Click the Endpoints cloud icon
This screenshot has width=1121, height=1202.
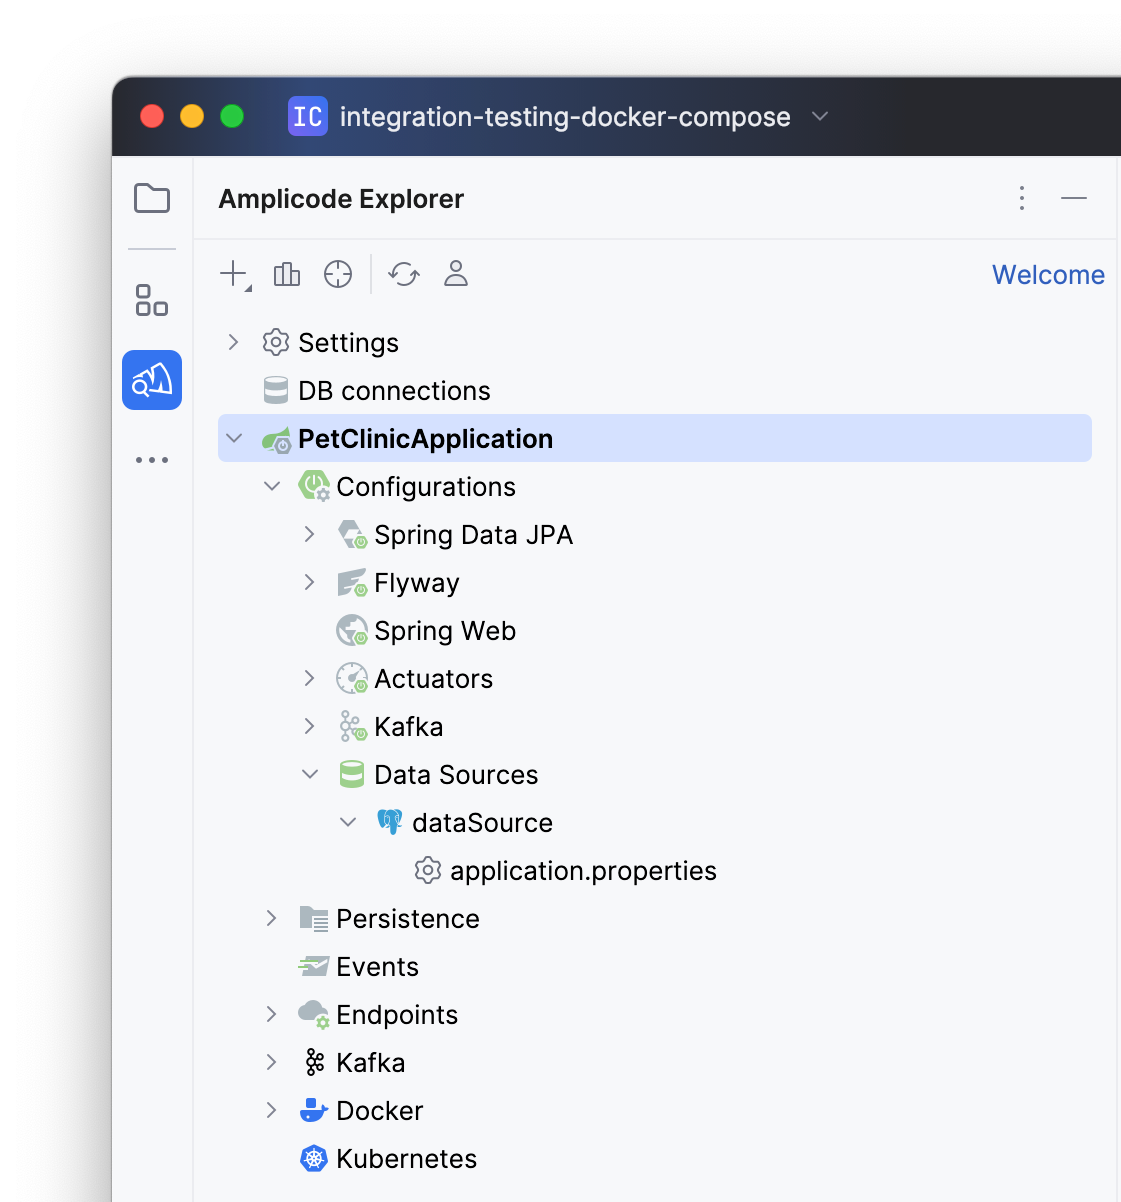click(x=314, y=1015)
